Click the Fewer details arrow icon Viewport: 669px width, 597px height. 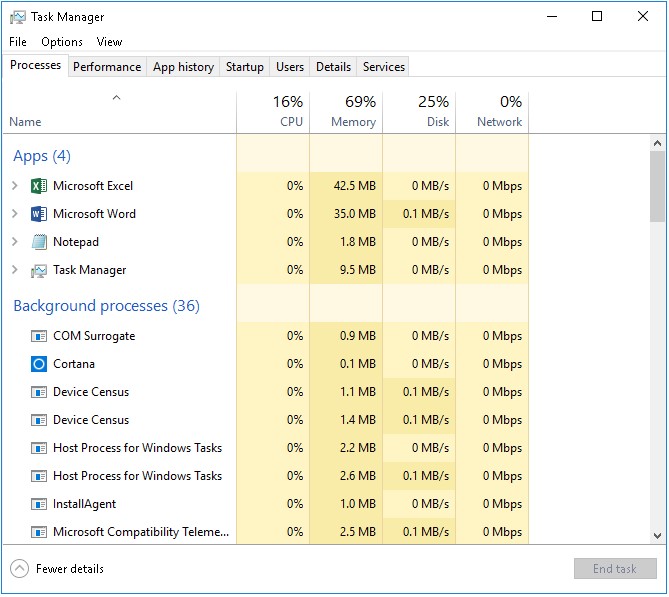point(19,569)
